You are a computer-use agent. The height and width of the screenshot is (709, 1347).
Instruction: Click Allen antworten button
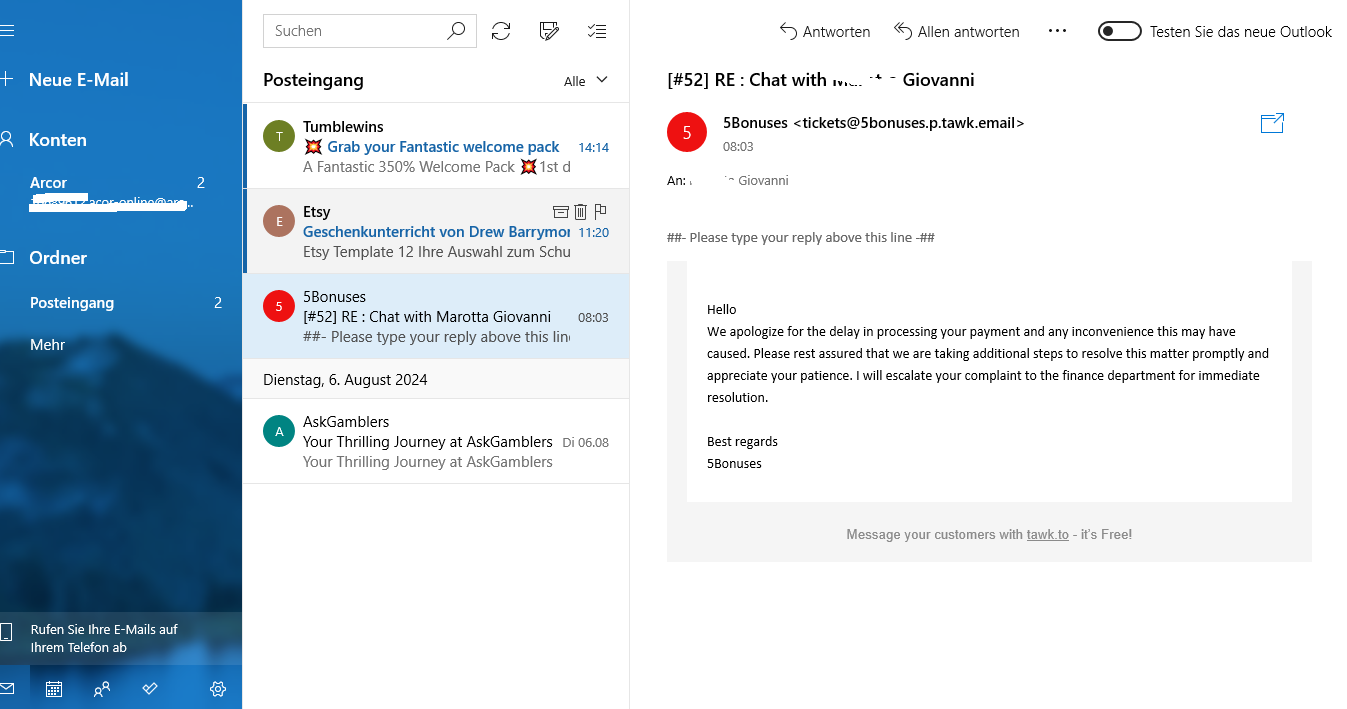coord(956,31)
